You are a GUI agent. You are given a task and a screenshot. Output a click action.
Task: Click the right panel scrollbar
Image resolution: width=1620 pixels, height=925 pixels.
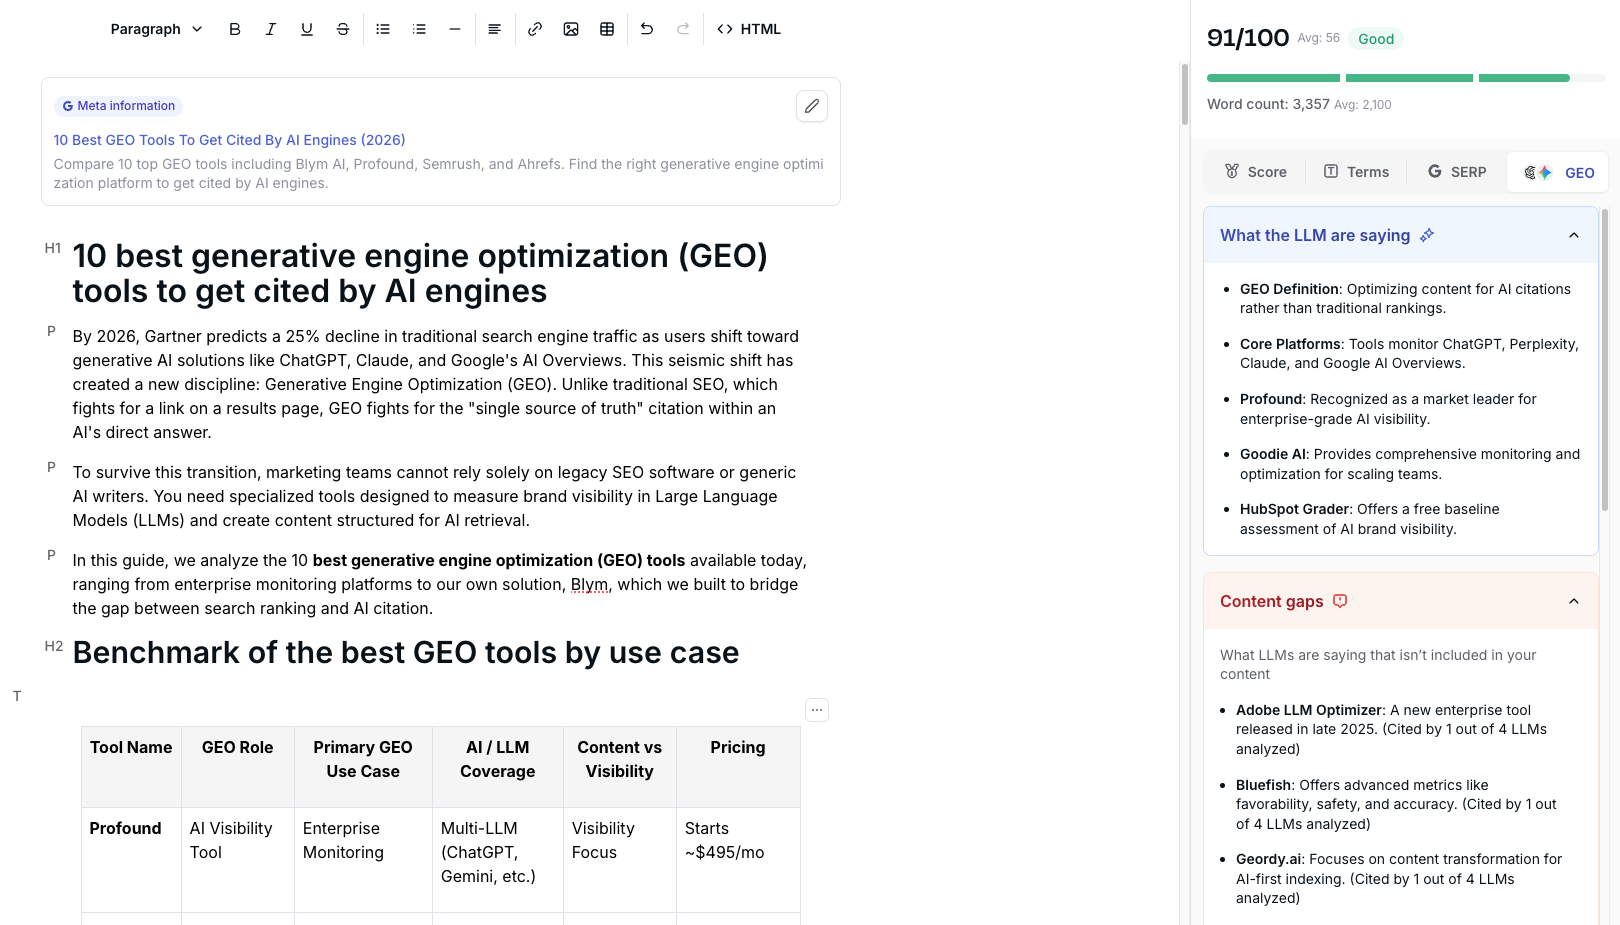[x=1605, y=360]
